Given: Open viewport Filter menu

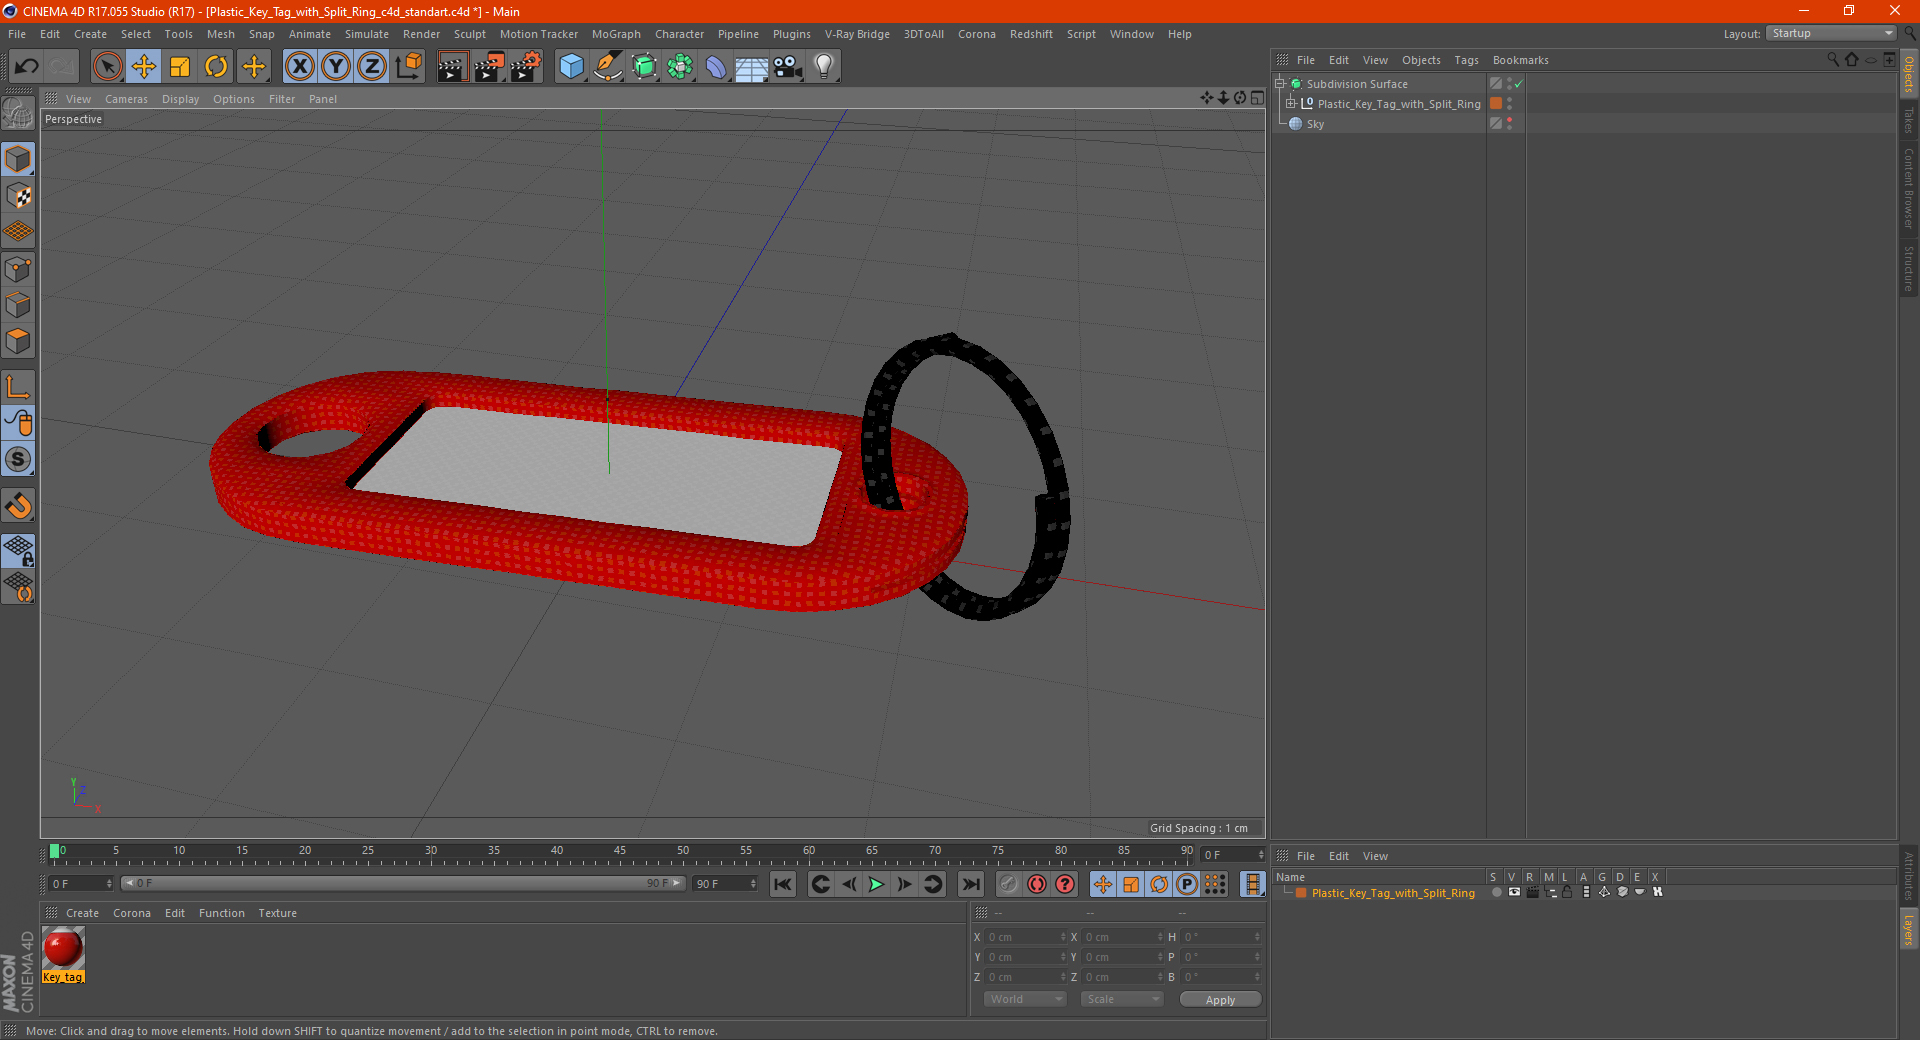Looking at the screenshot, I should tap(282, 99).
